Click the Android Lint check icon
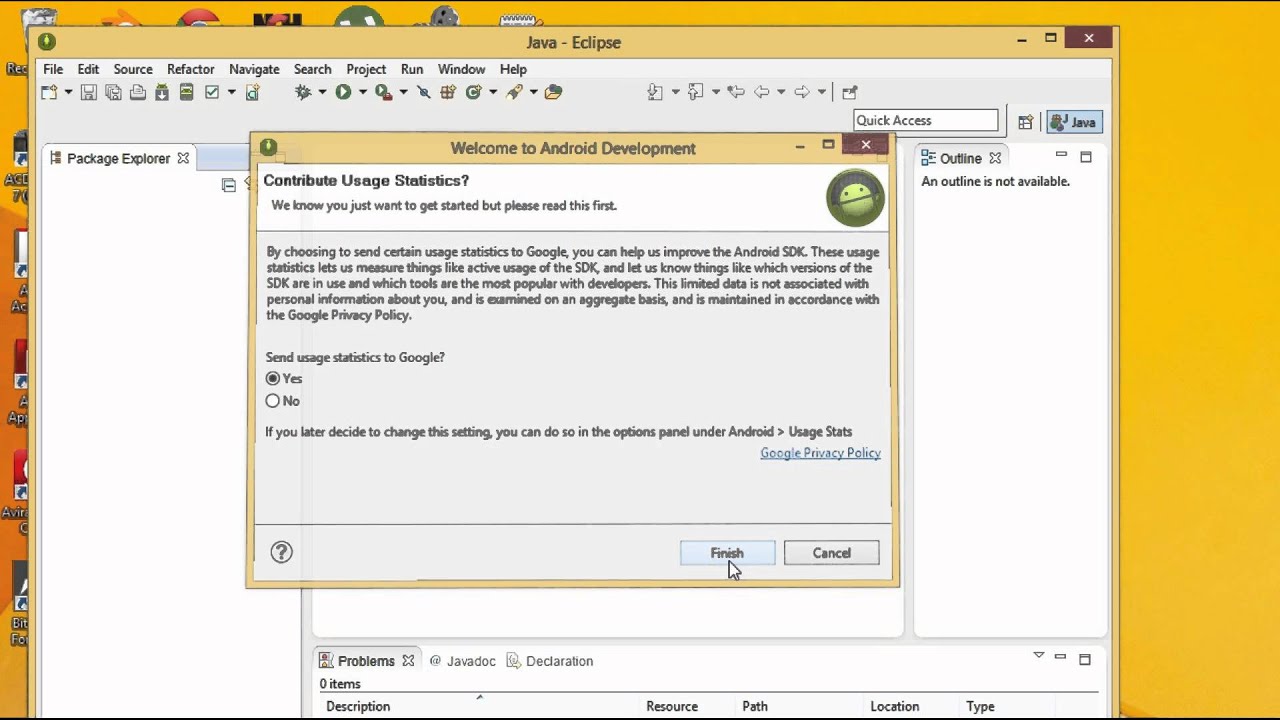Image resolution: width=1280 pixels, height=720 pixels. 212,92
